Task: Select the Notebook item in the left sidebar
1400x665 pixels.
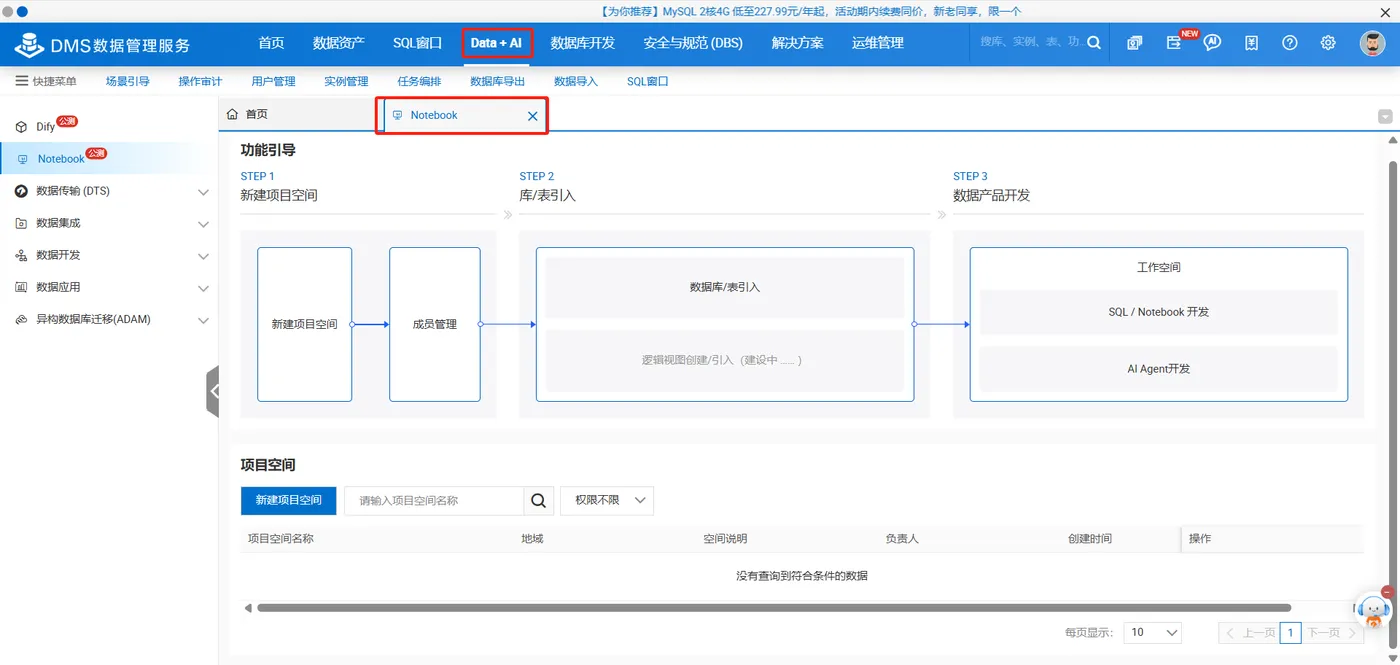Action: click(109, 159)
